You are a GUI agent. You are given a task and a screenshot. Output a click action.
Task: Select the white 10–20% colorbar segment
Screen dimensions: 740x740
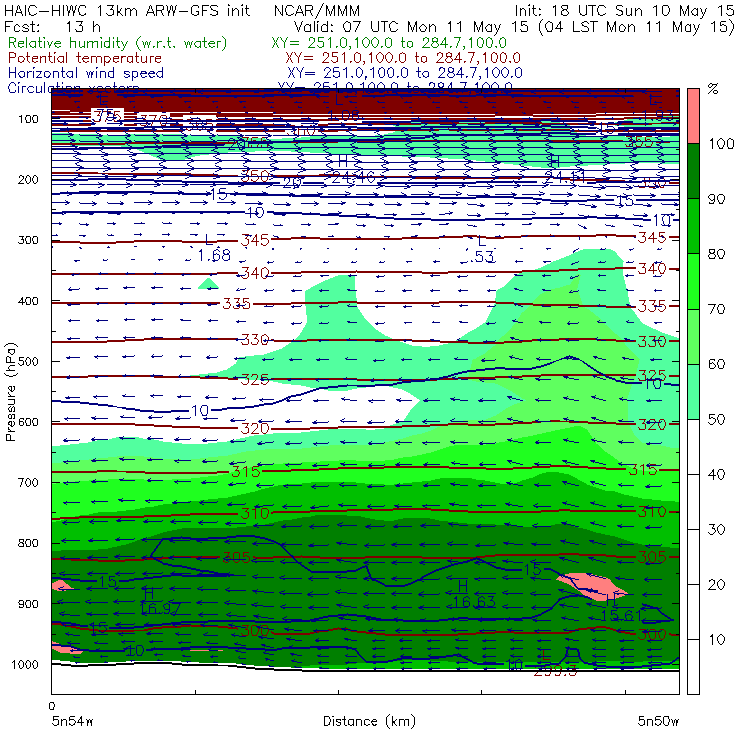(x=693, y=612)
